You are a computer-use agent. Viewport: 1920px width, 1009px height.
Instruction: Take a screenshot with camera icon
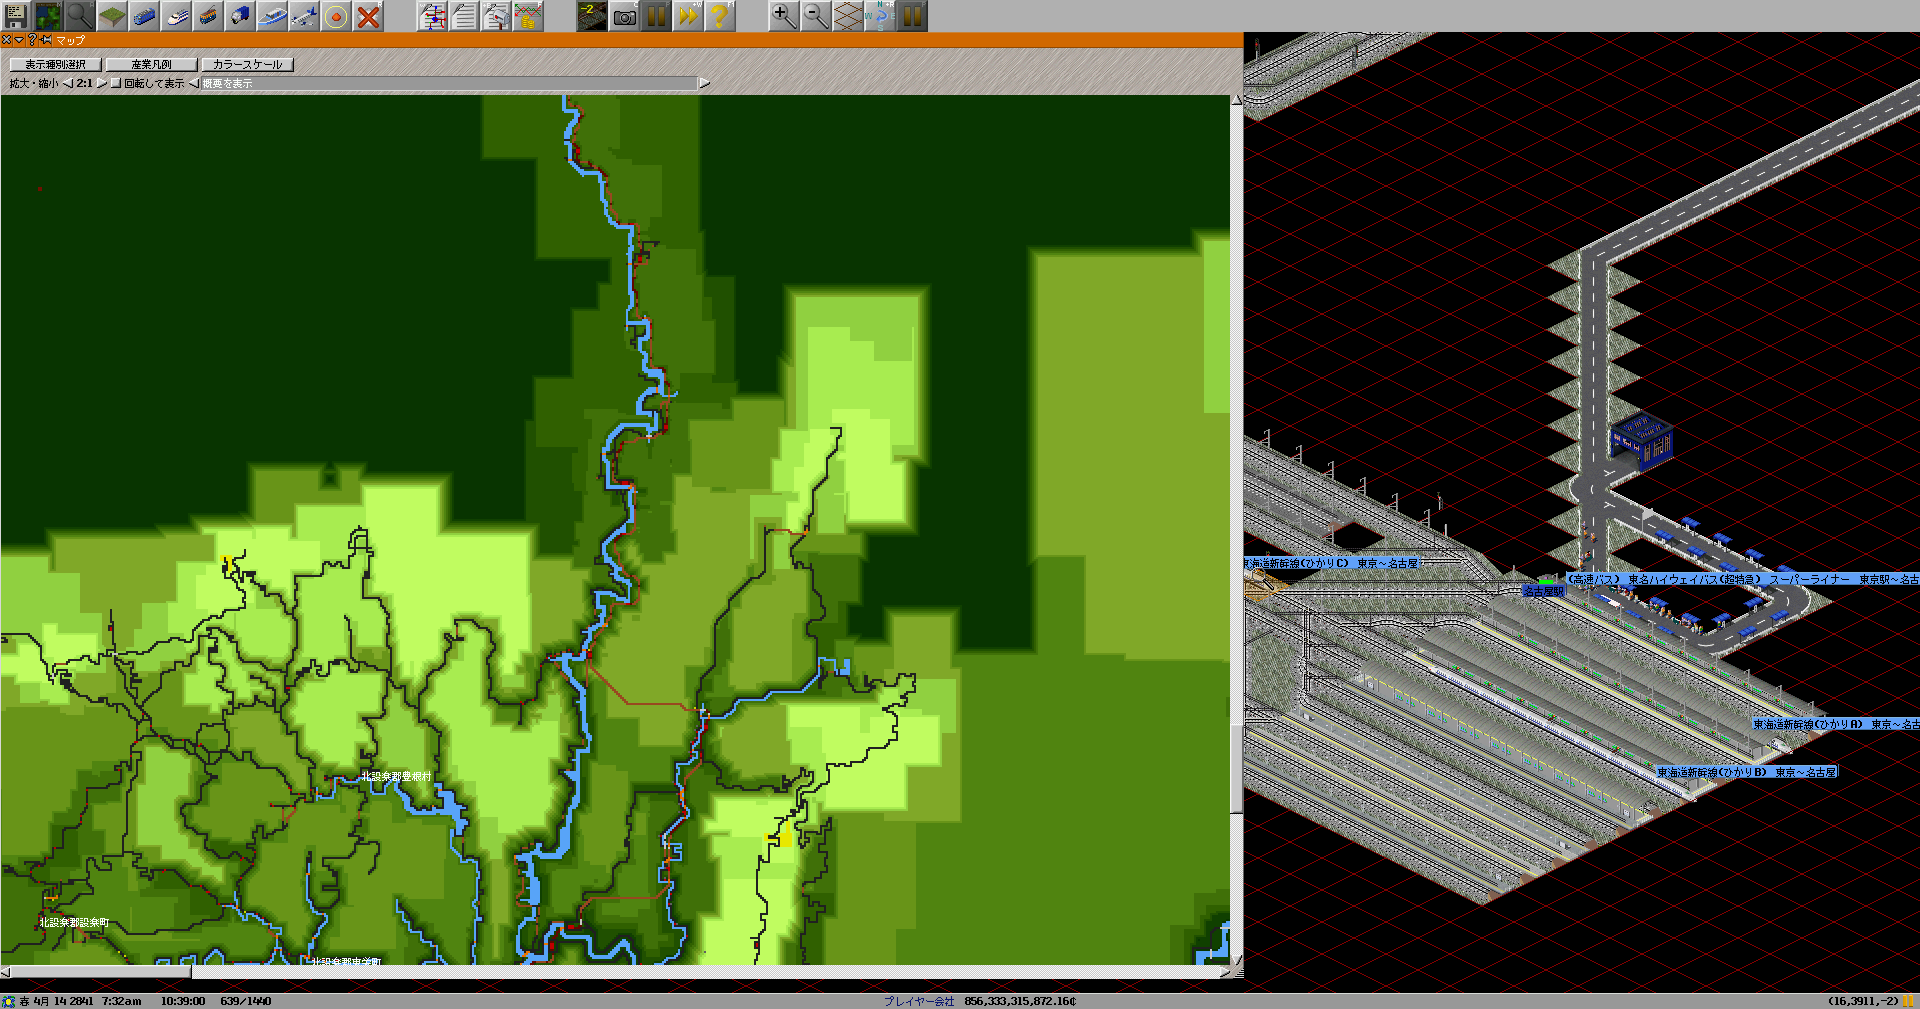(x=624, y=16)
